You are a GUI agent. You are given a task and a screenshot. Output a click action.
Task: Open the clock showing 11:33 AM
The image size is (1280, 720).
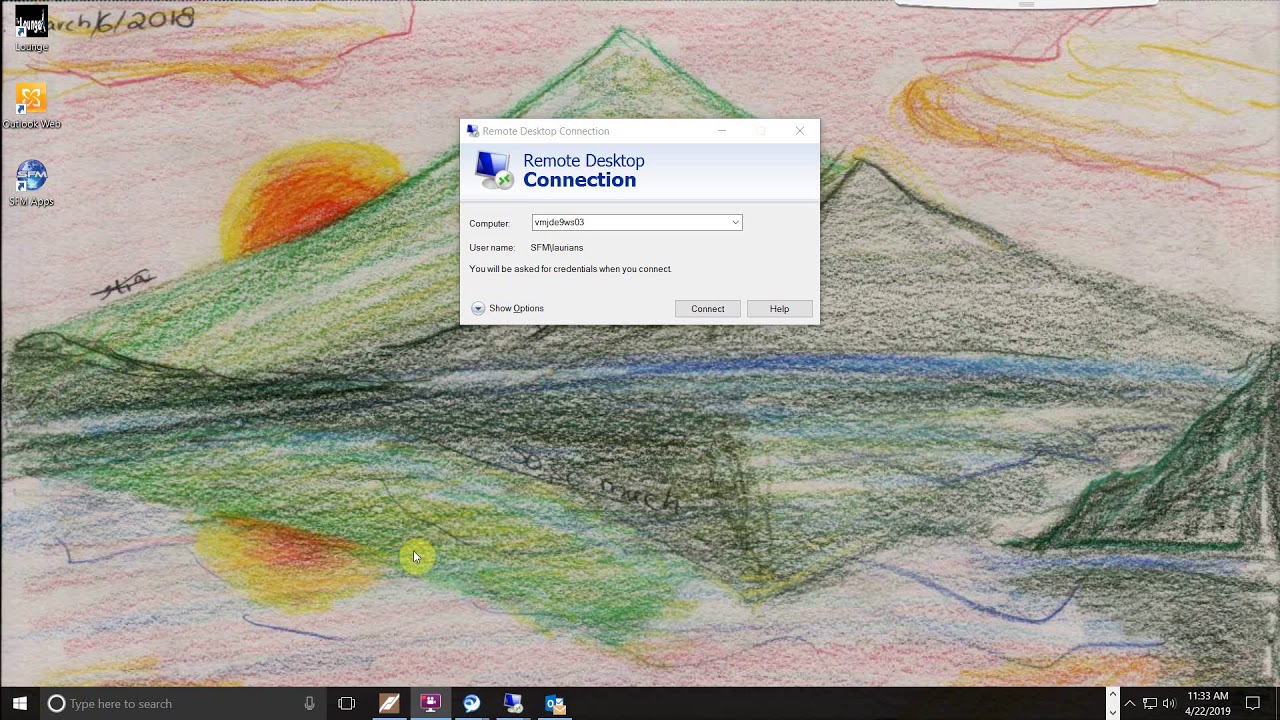tap(1207, 703)
